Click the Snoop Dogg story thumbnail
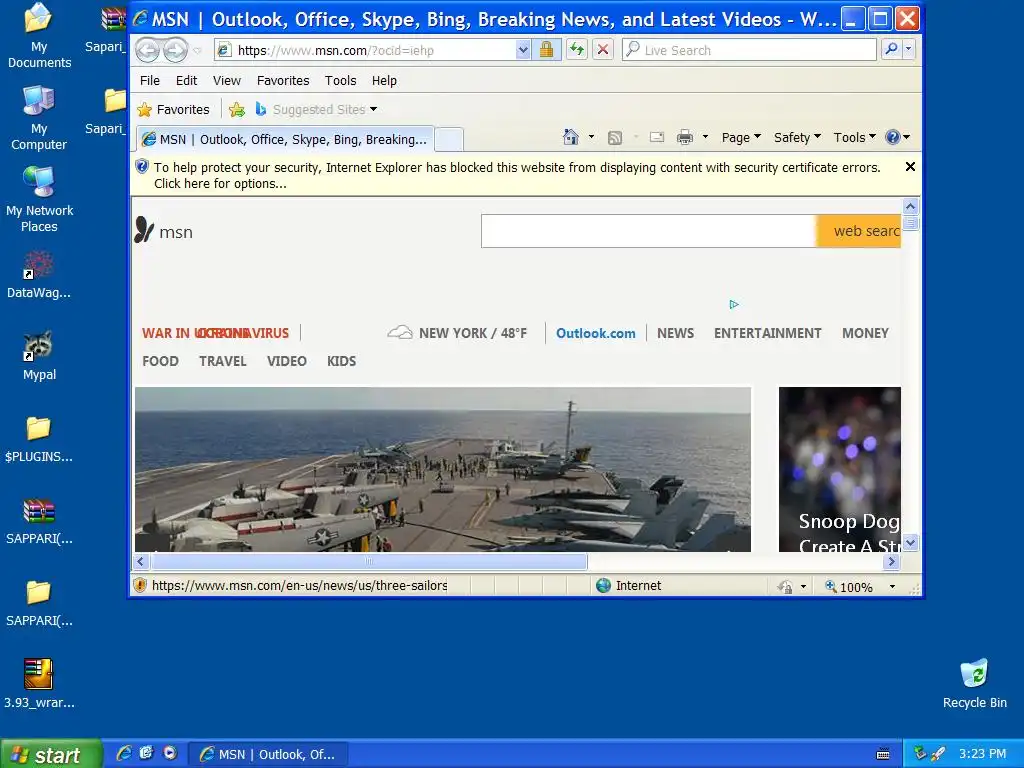Image resolution: width=1024 pixels, height=768 pixels. [840, 469]
